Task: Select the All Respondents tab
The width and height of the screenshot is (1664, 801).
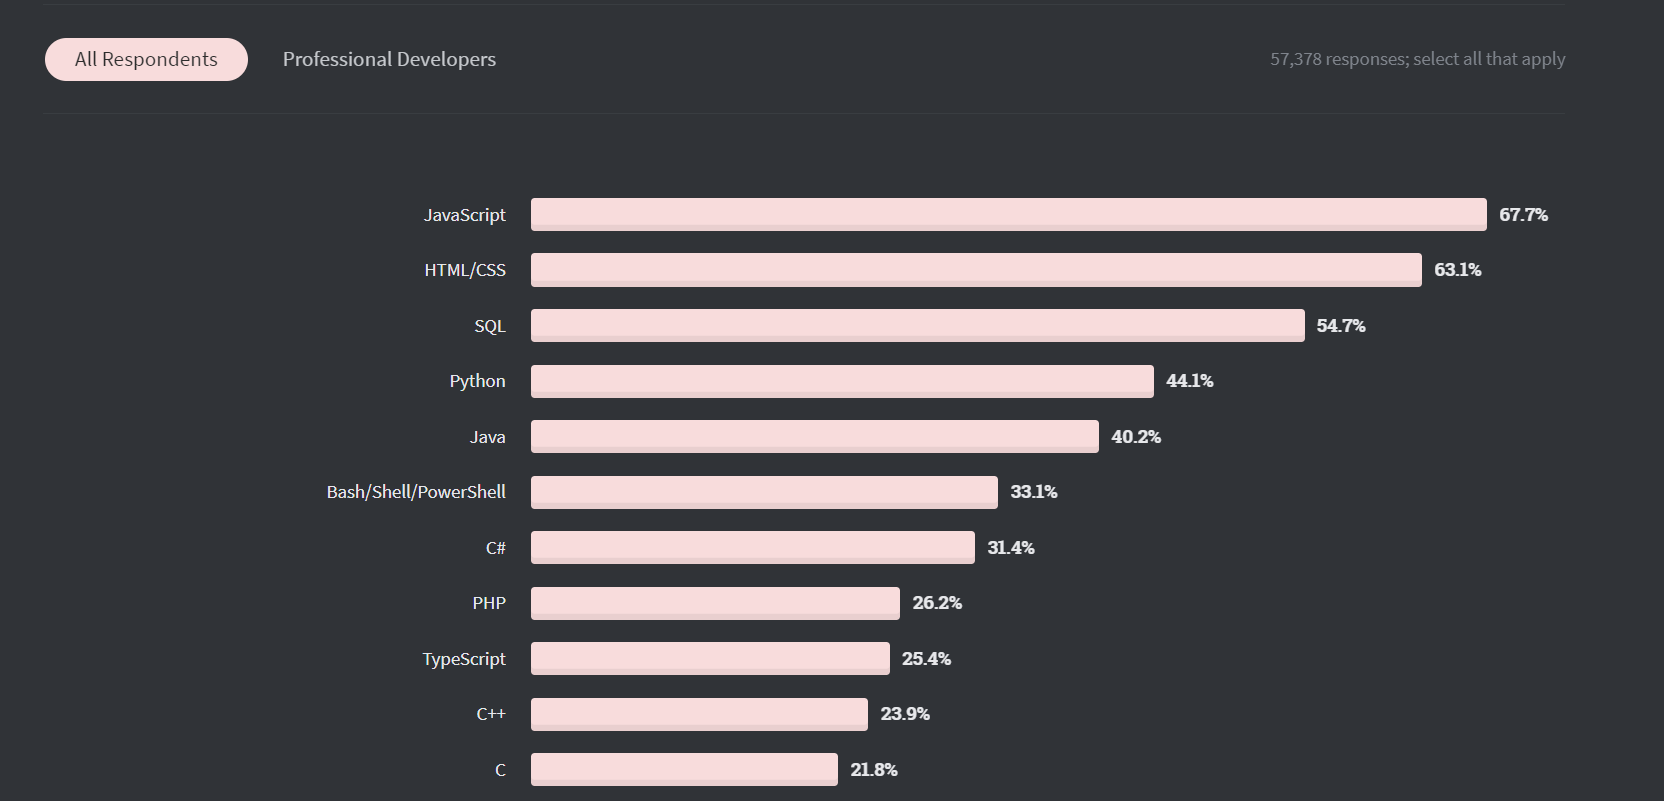Action: point(146,59)
